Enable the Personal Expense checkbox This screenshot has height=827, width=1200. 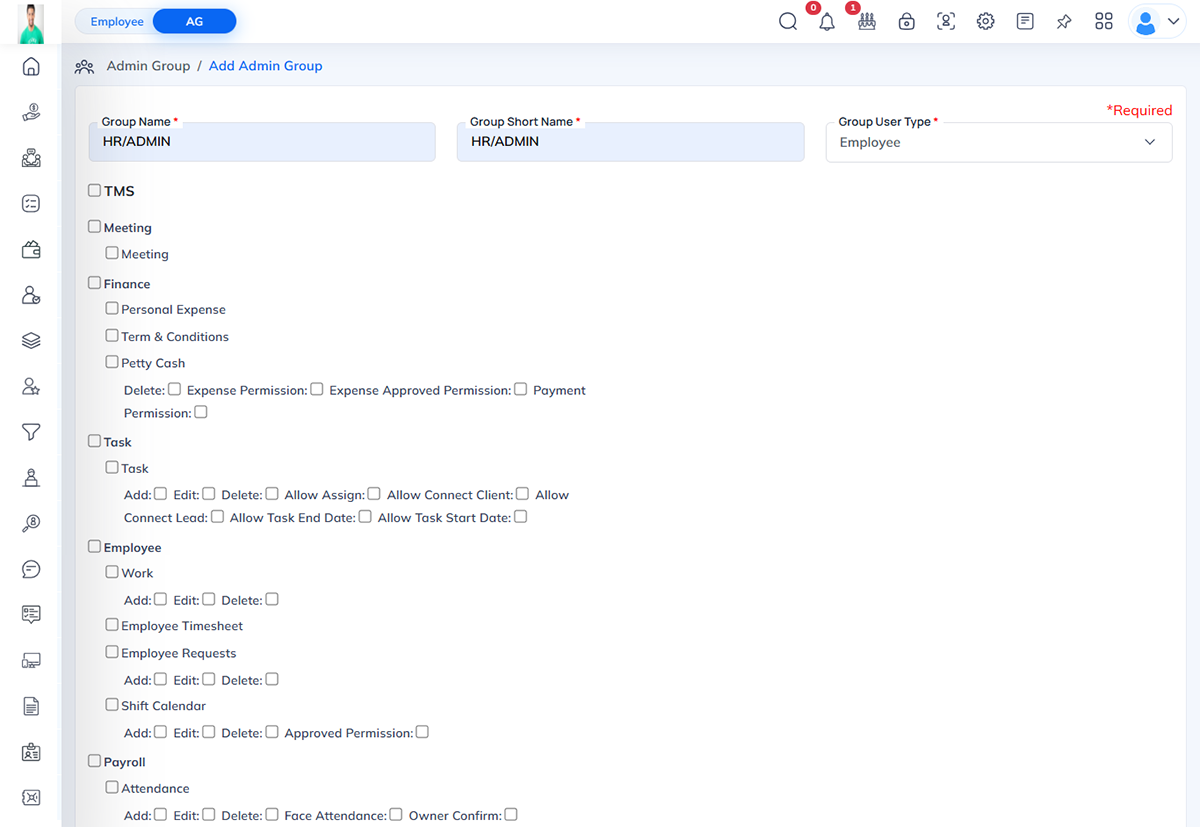(112, 308)
